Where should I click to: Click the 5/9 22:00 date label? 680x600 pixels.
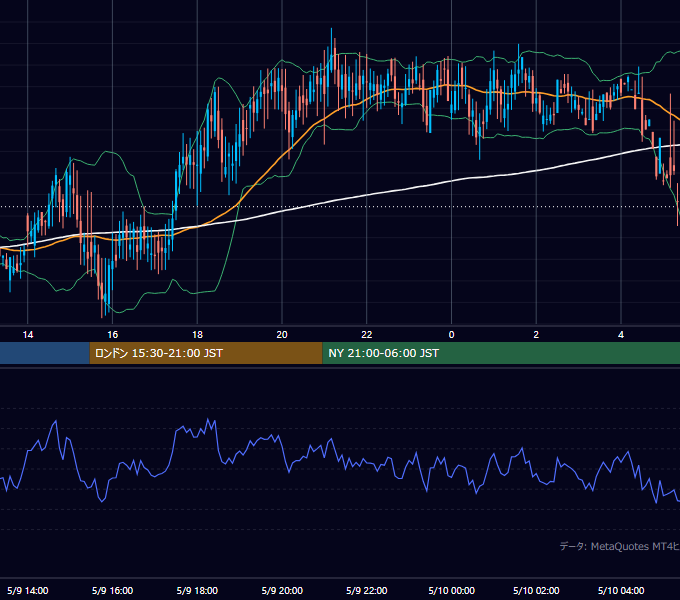click(x=367, y=590)
